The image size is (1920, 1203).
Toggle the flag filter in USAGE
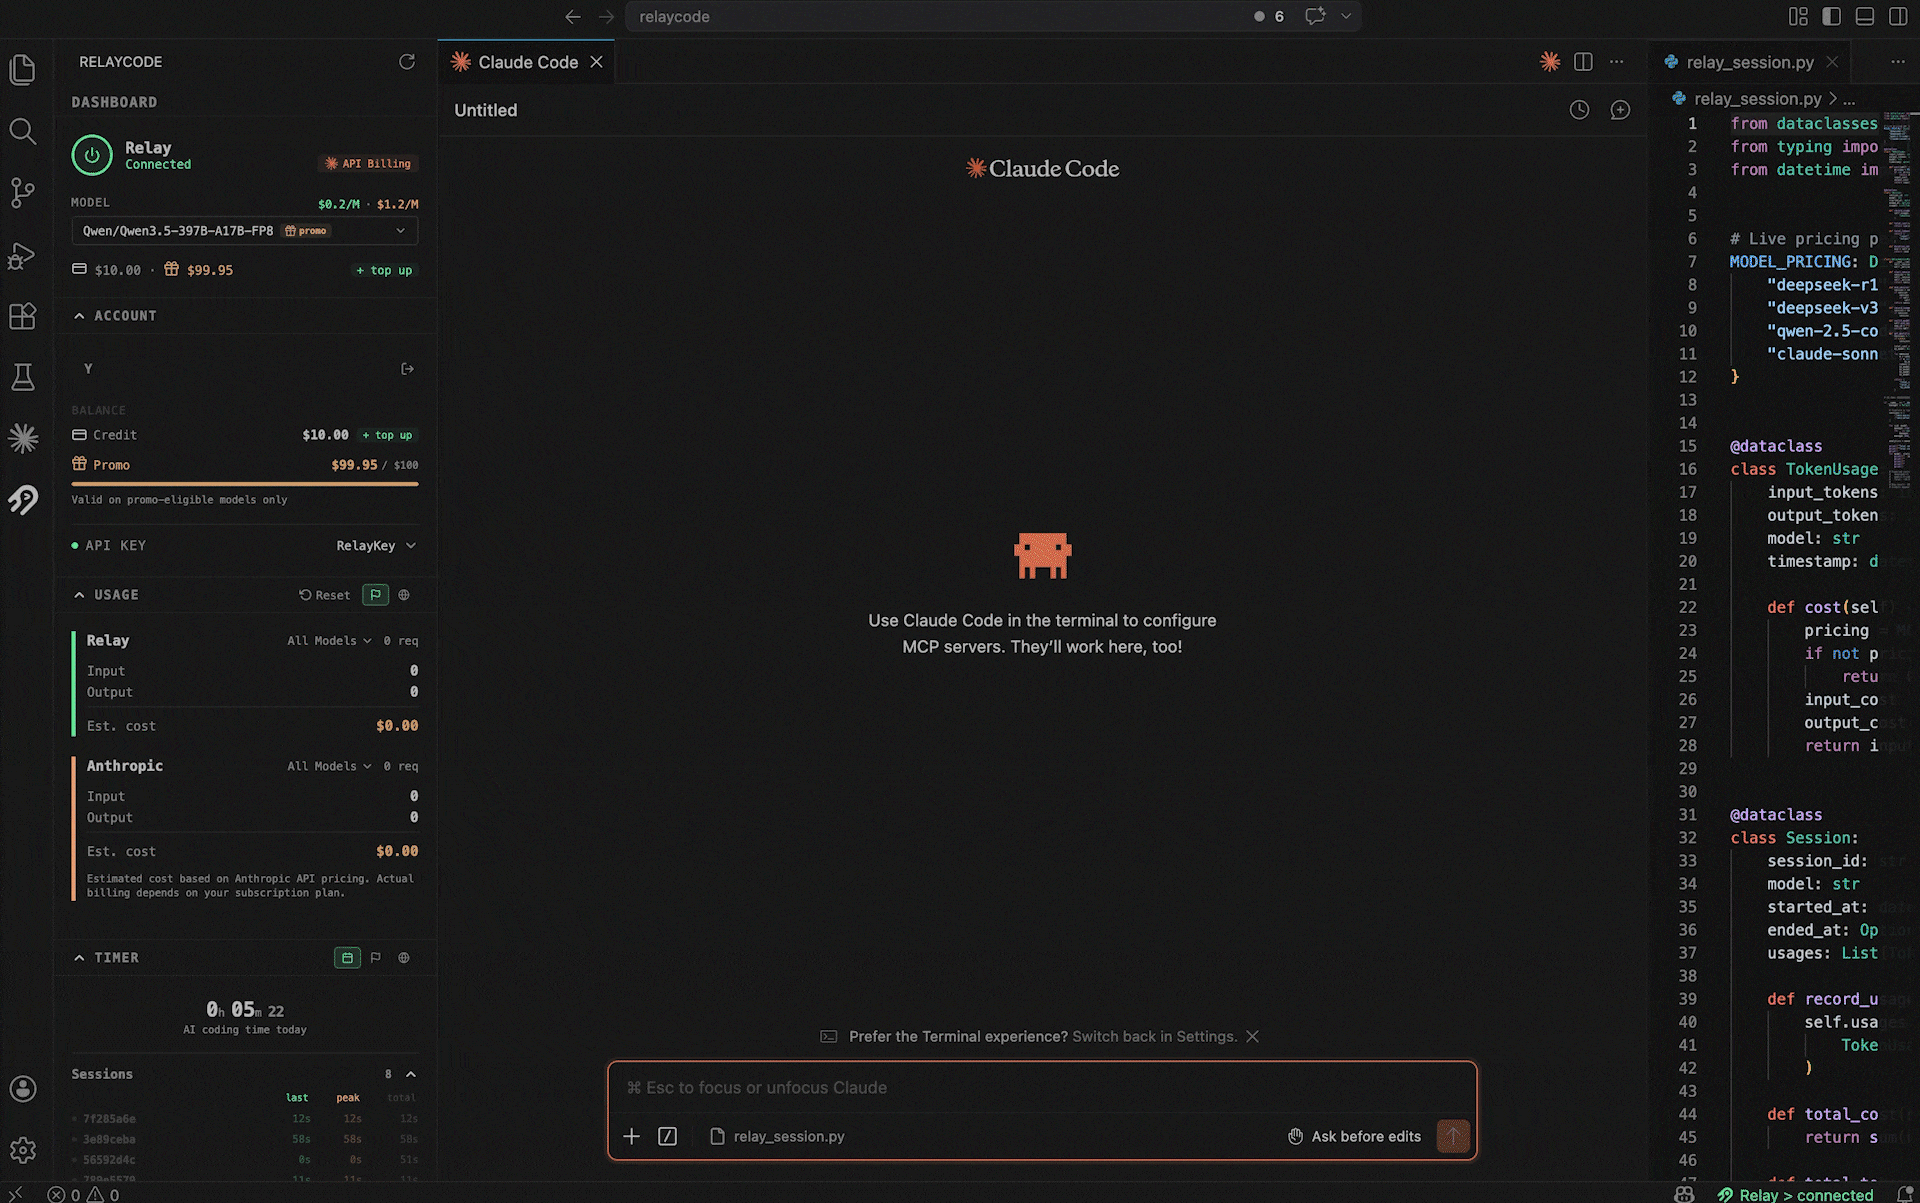[375, 595]
